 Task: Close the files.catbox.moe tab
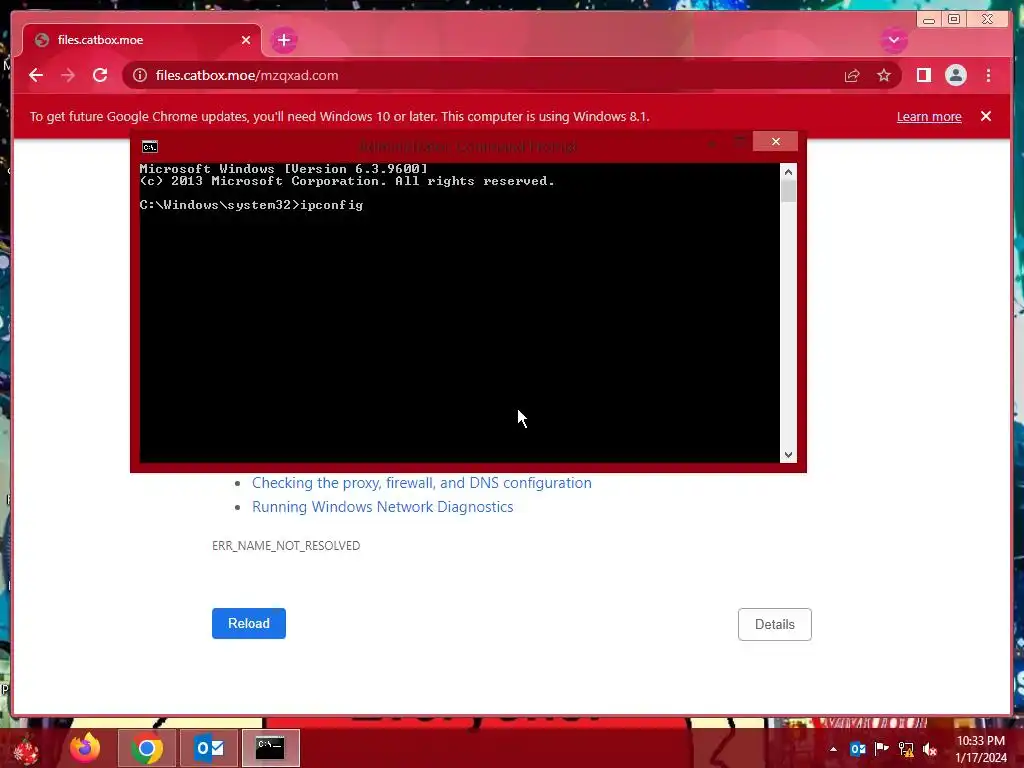click(246, 40)
